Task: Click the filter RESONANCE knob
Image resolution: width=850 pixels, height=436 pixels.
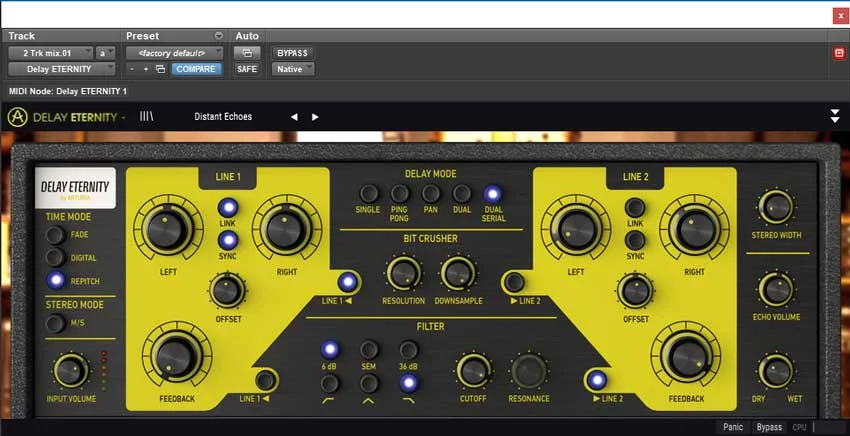Action: click(x=529, y=372)
